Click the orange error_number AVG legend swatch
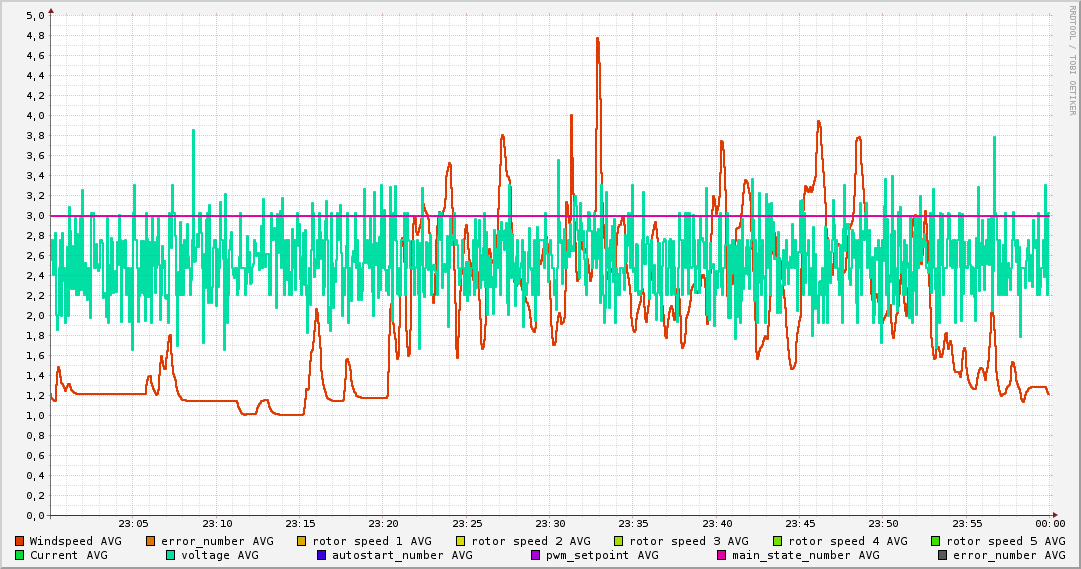The height and width of the screenshot is (569, 1081). tap(151, 541)
